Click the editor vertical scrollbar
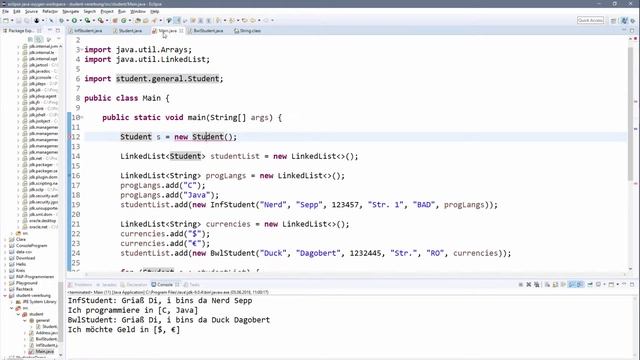Viewport: 640px width, 360px height. (631, 114)
